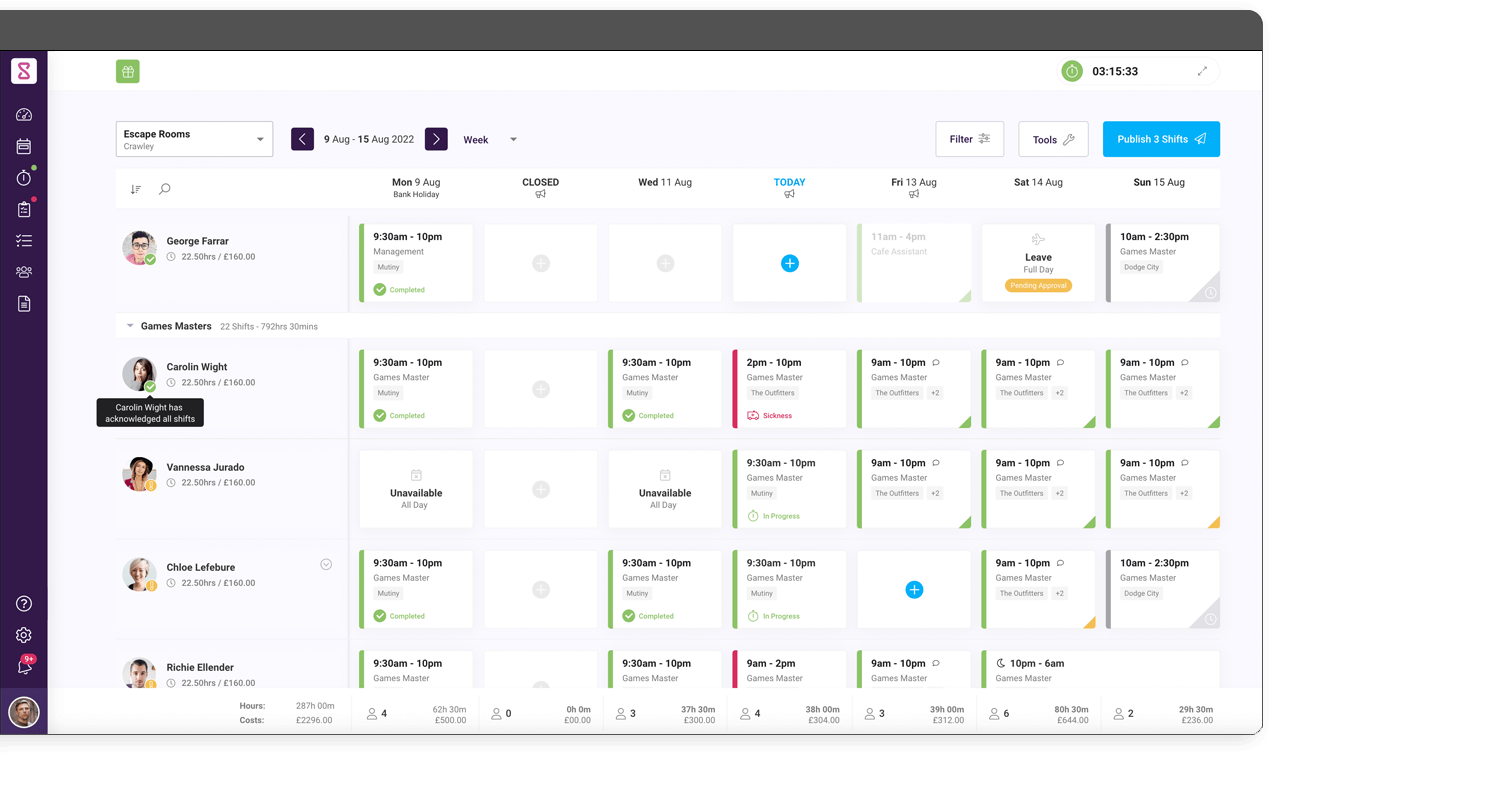Open the Escape Rooms Crawley location selector

[x=194, y=139]
